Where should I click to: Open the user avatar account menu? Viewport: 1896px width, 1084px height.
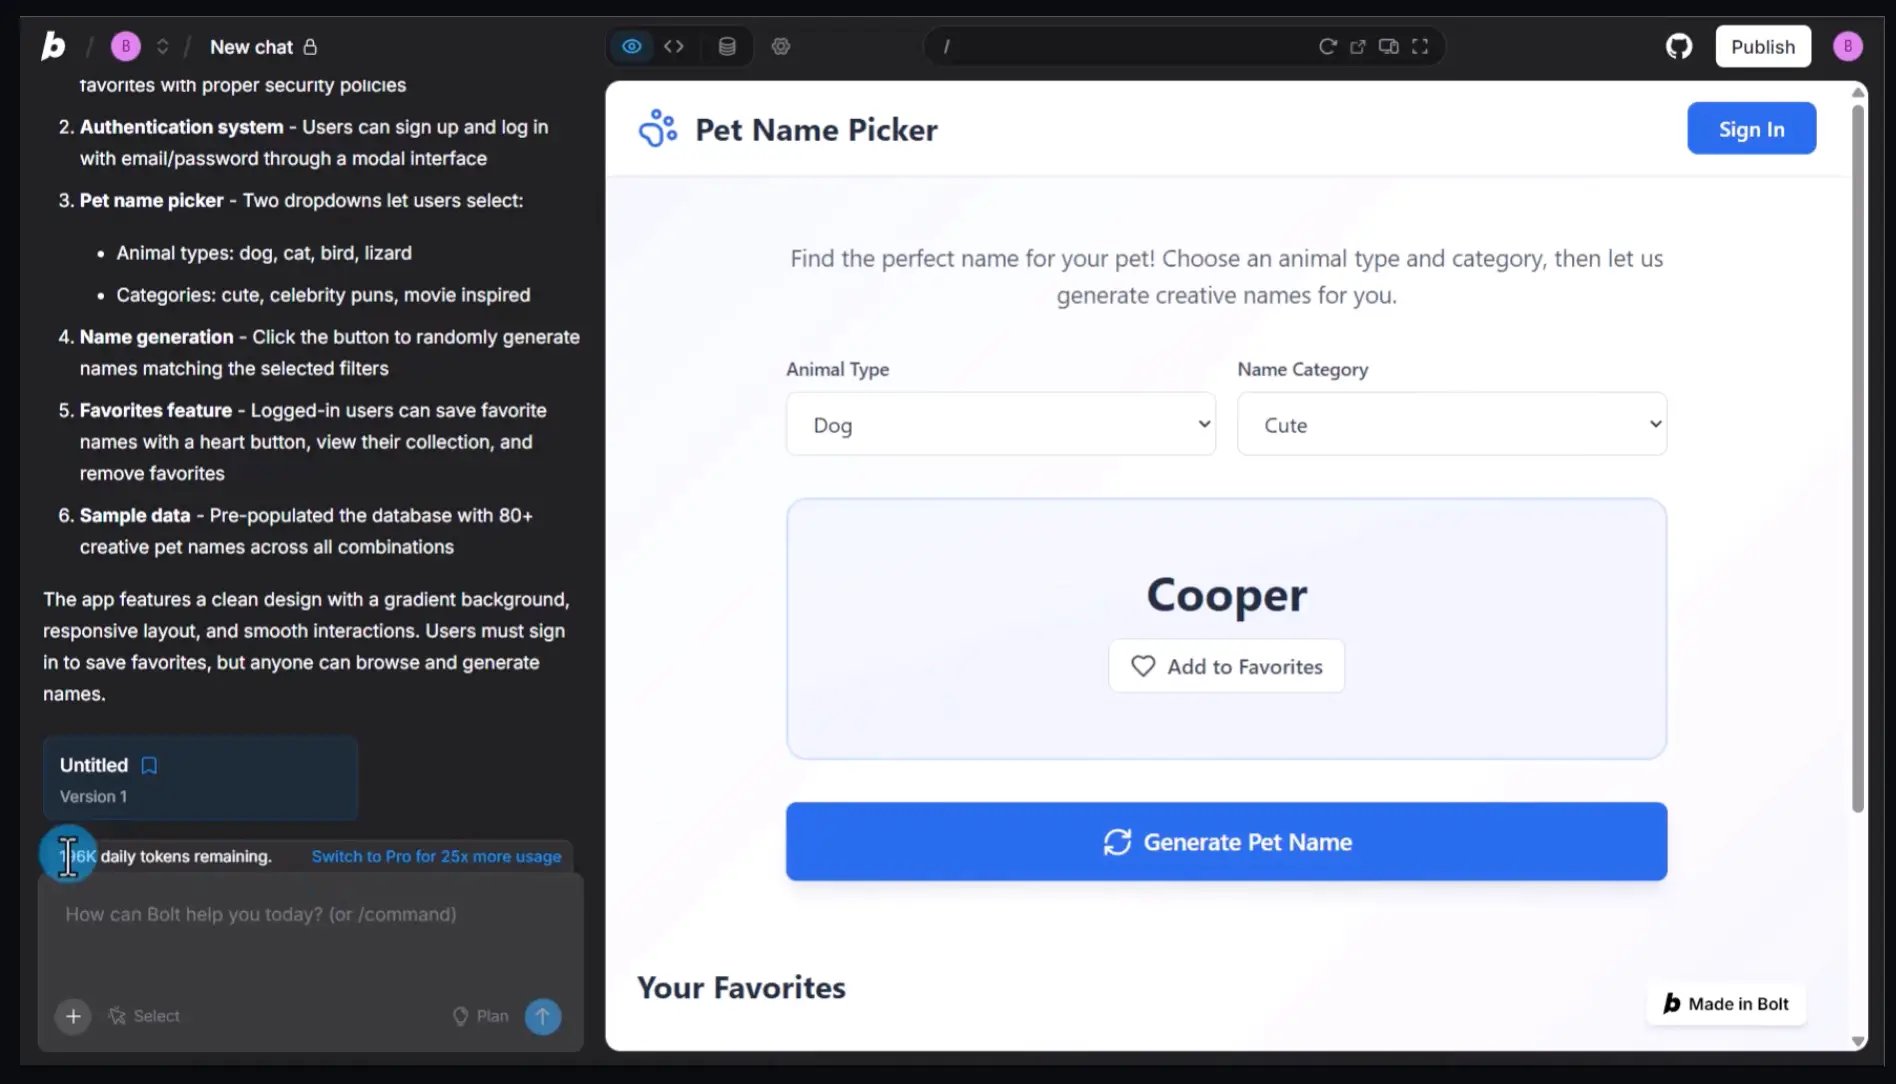tap(1848, 46)
